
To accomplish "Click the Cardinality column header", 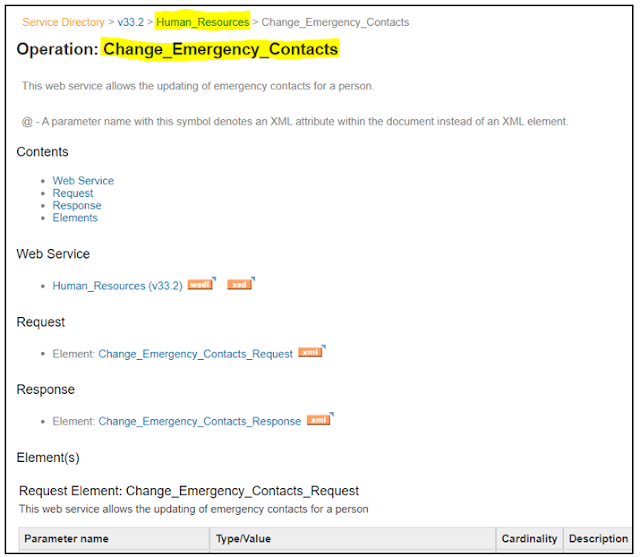I will (x=529, y=539).
